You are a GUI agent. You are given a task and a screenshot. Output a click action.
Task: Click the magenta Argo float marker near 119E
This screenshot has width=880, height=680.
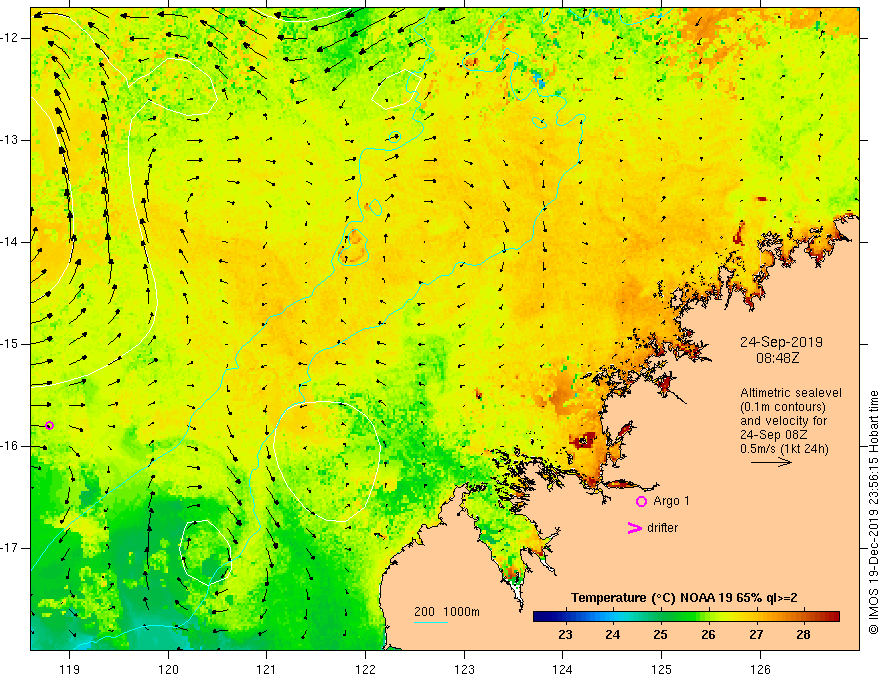[x=49, y=425]
